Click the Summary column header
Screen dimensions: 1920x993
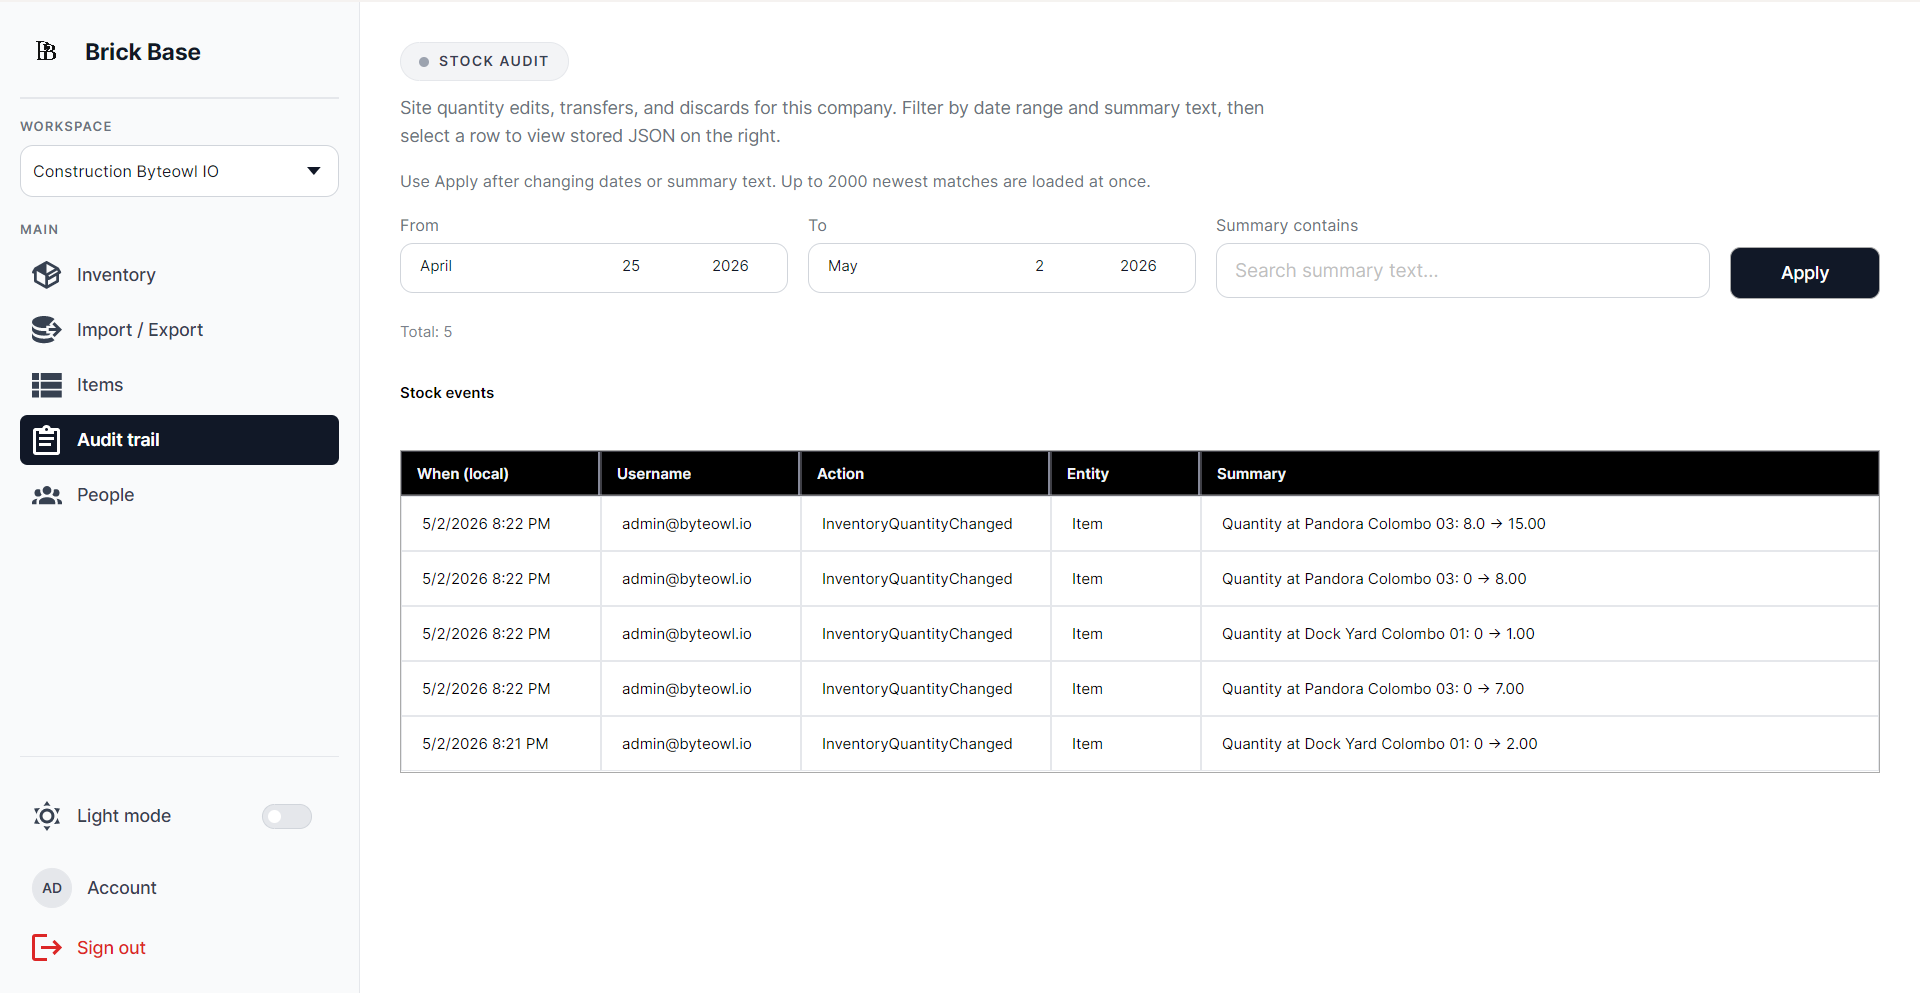(1539, 473)
